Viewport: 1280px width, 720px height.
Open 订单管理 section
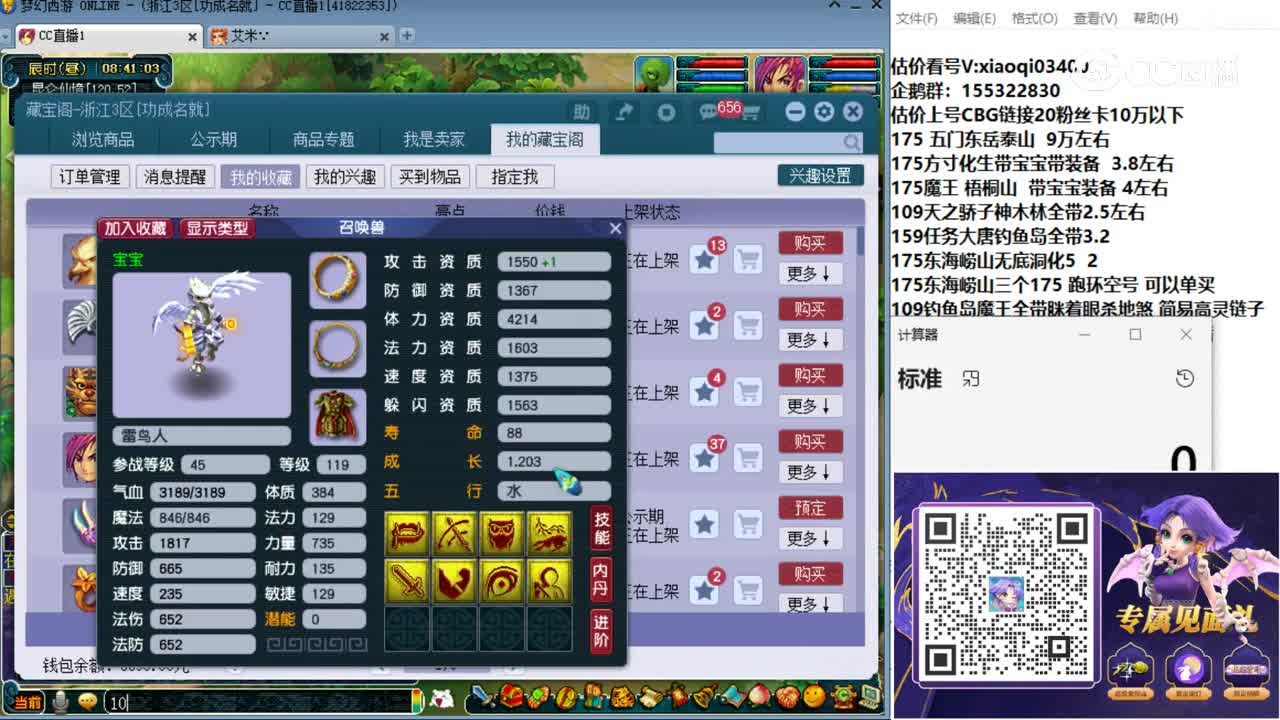(x=90, y=177)
